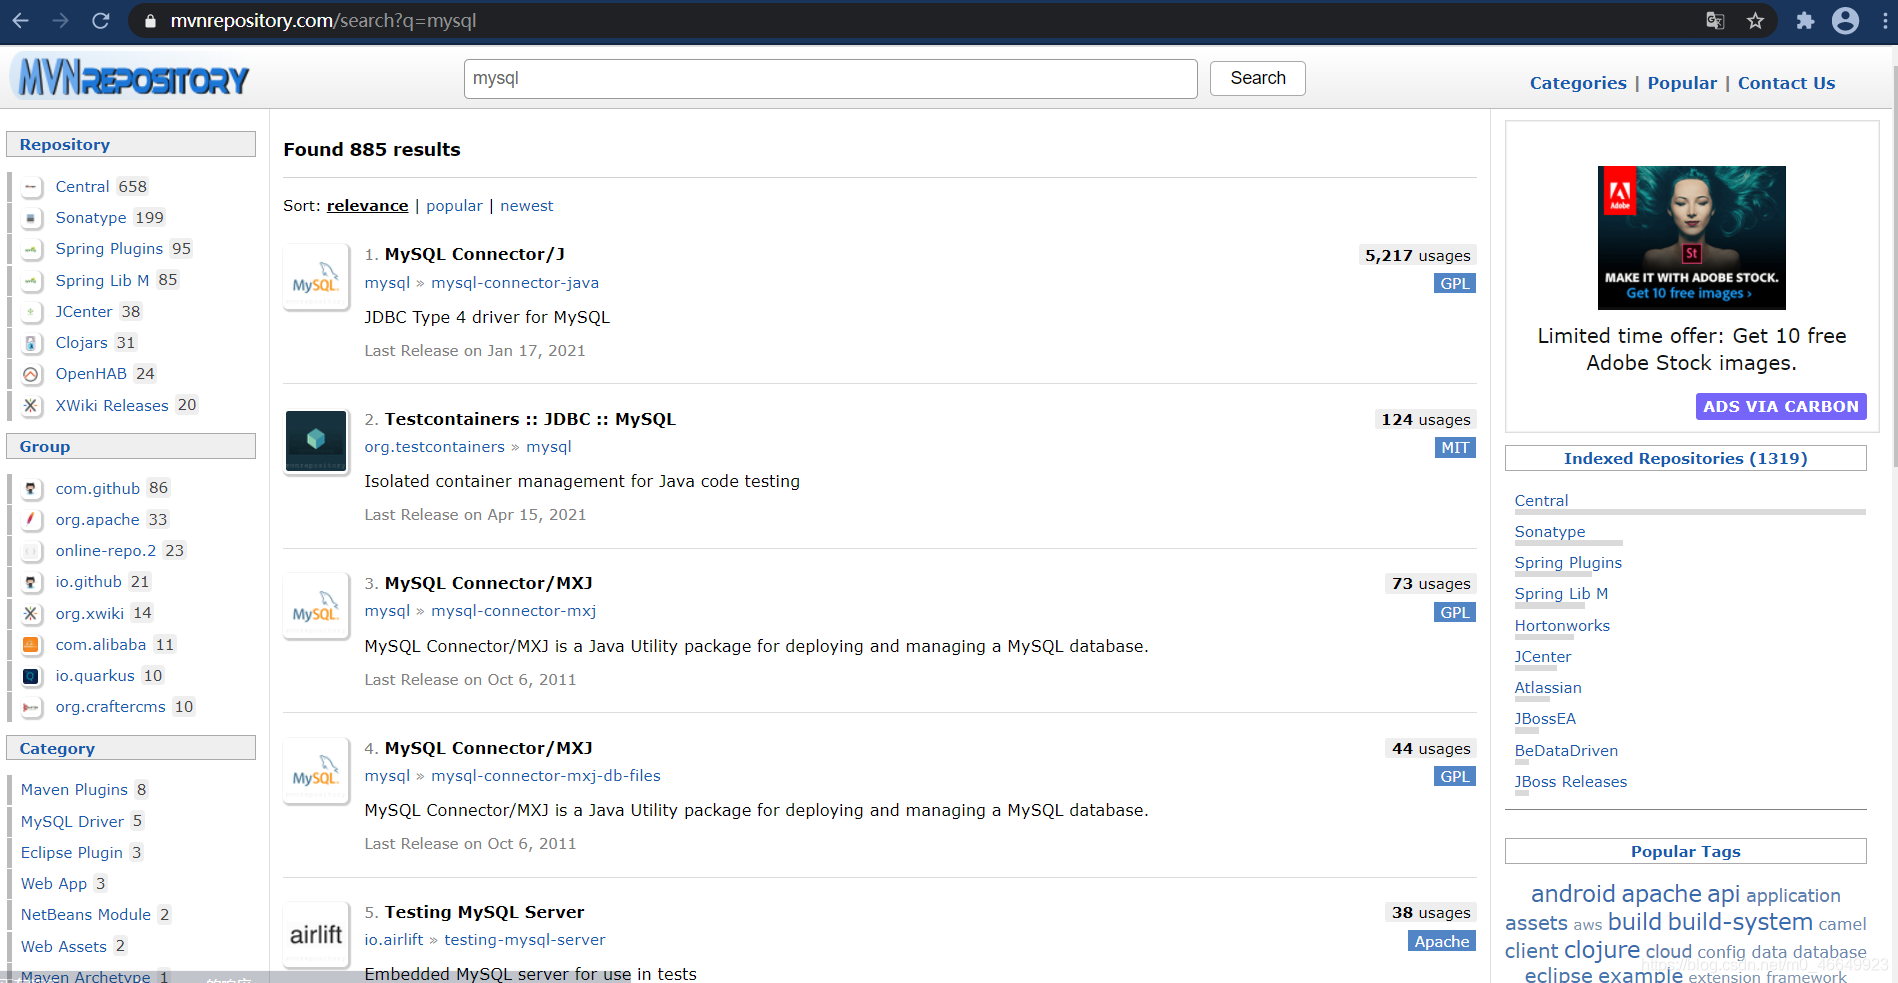Image resolution: width=1898 pixels, height=983 pixels.
Task: Bookmark this page with the star icon
Action: [1755, 20]
